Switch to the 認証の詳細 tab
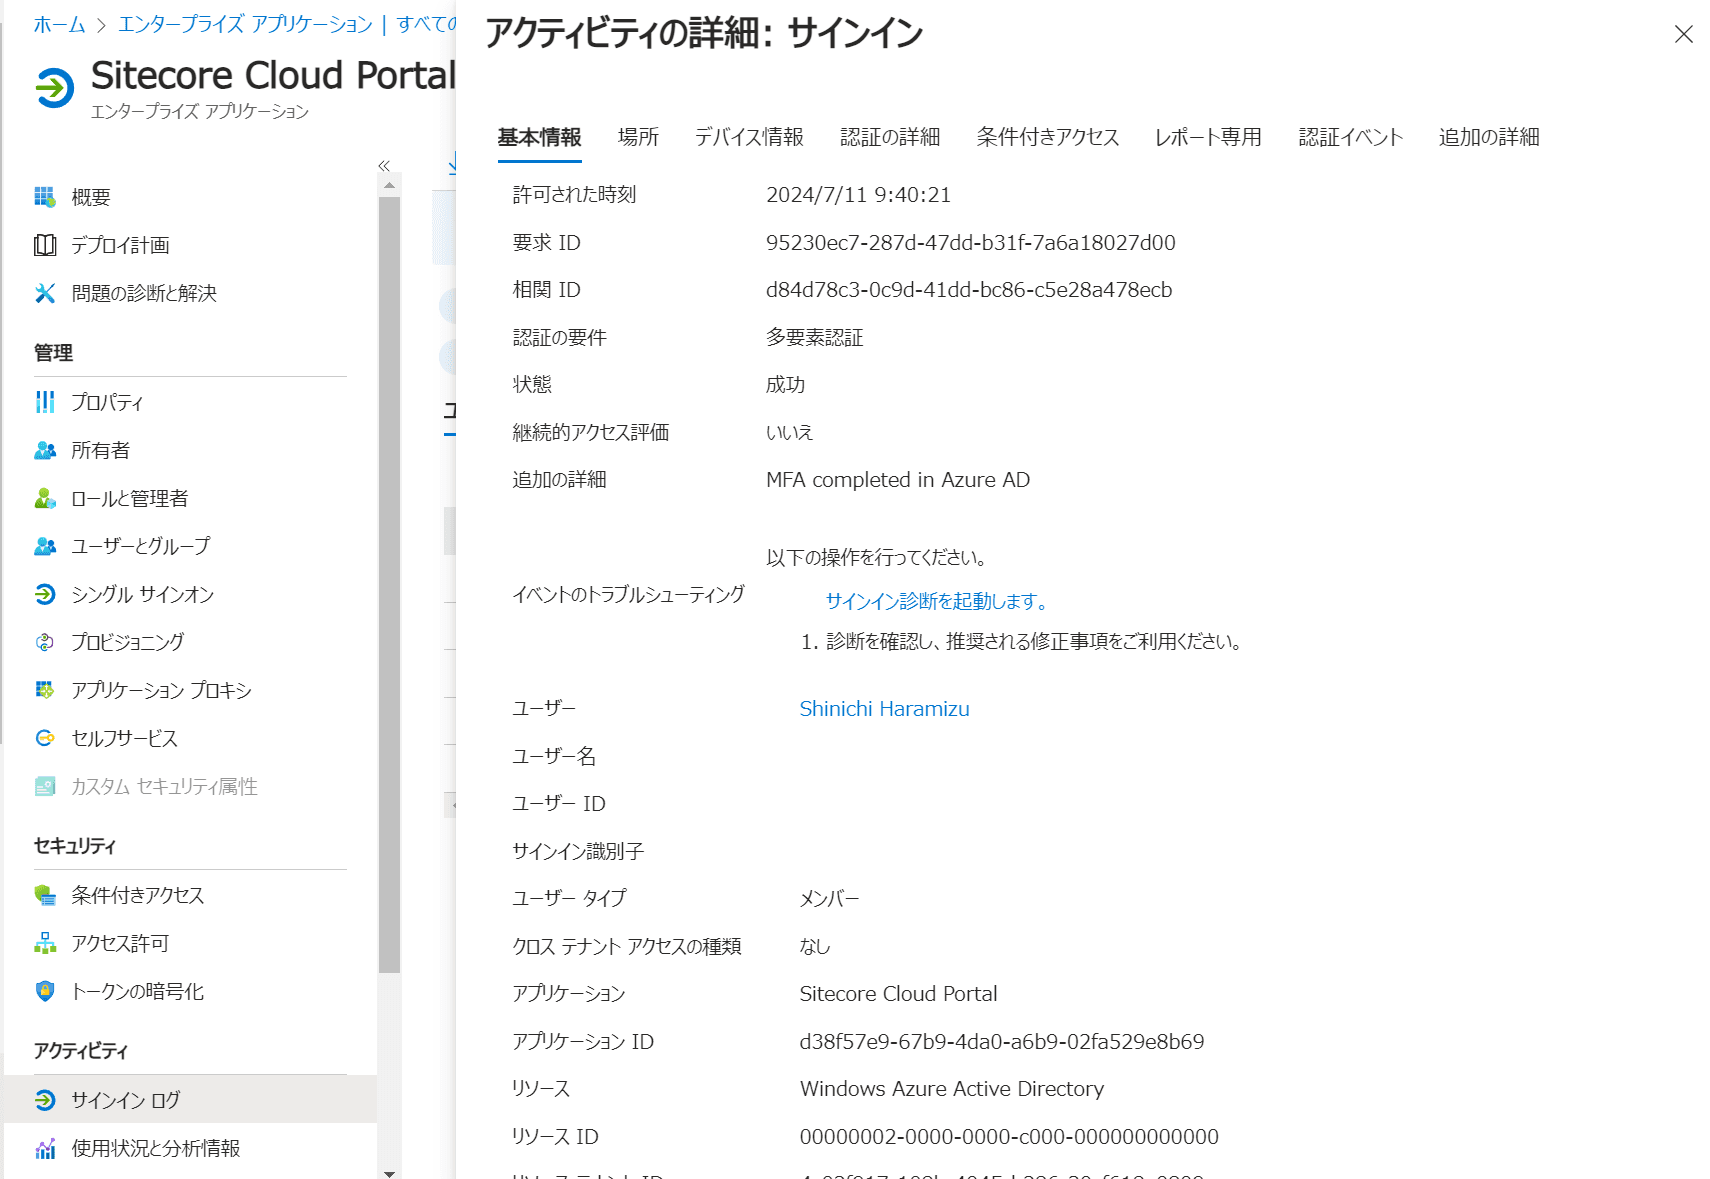 click(890, 137)
